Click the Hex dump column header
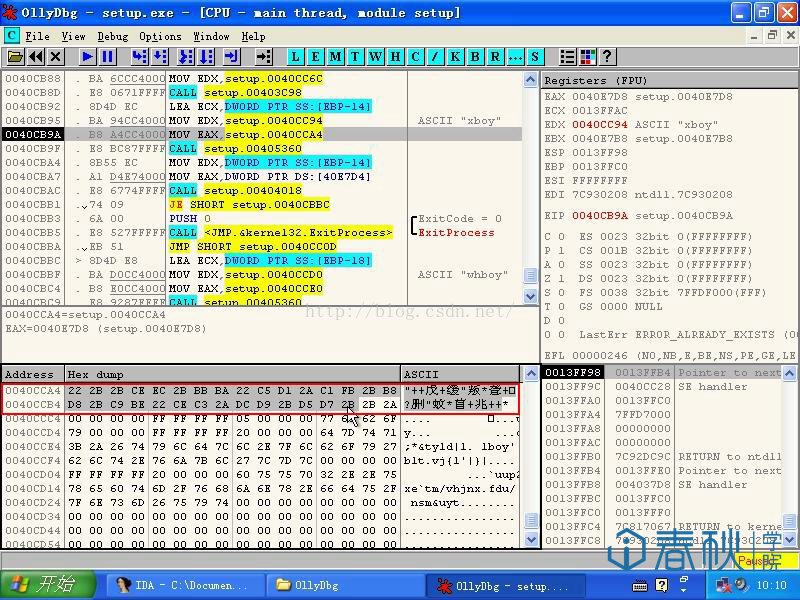800x600 pixels. [233, 374]
